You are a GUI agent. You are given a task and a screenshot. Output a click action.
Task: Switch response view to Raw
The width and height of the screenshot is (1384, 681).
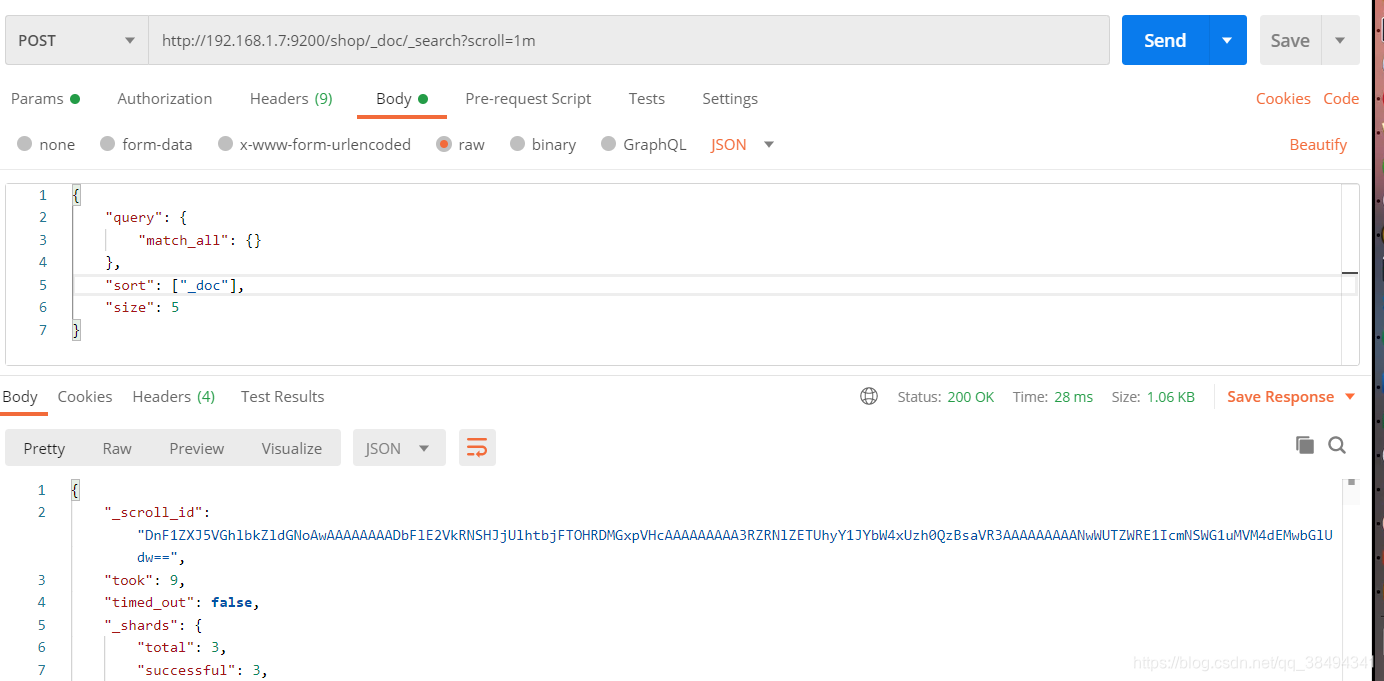click(x=117, y=448)
